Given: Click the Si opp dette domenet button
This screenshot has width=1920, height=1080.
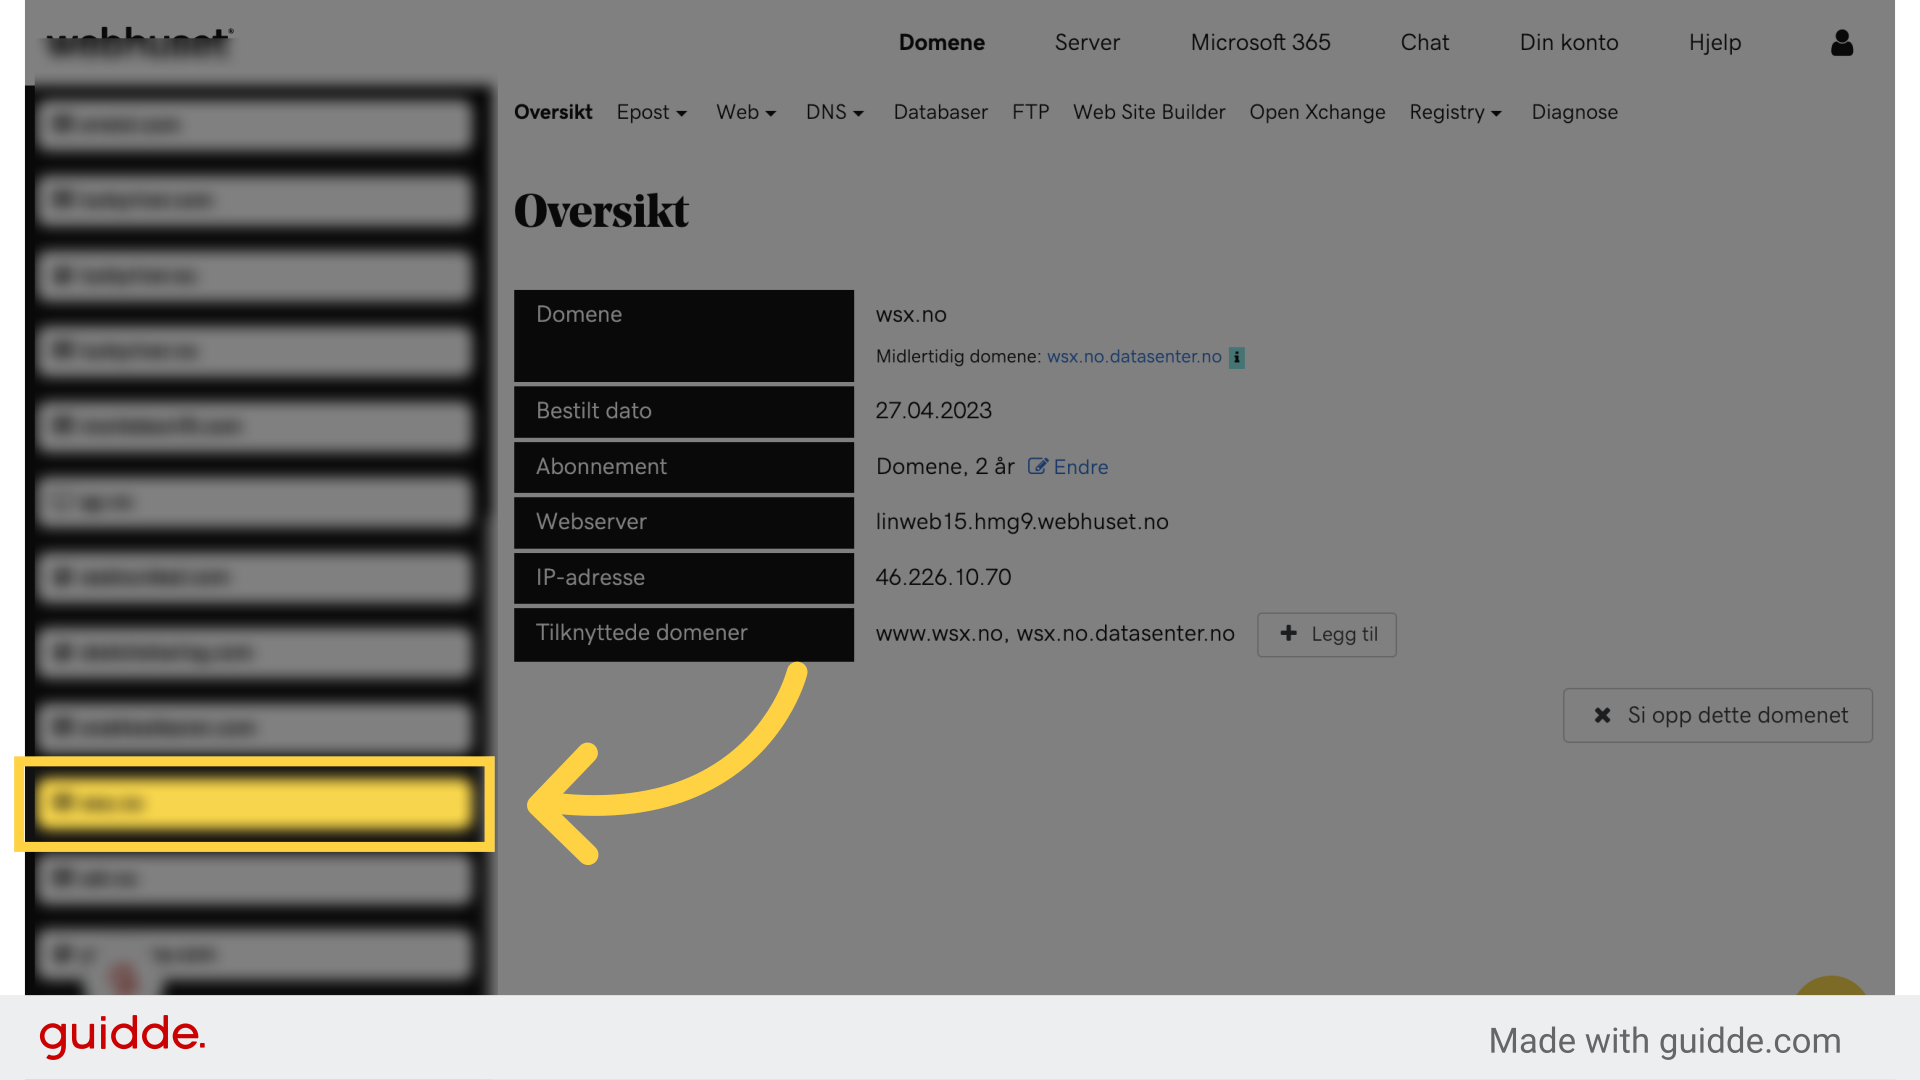Looking at the screenshot, I should pos(1717,715).
